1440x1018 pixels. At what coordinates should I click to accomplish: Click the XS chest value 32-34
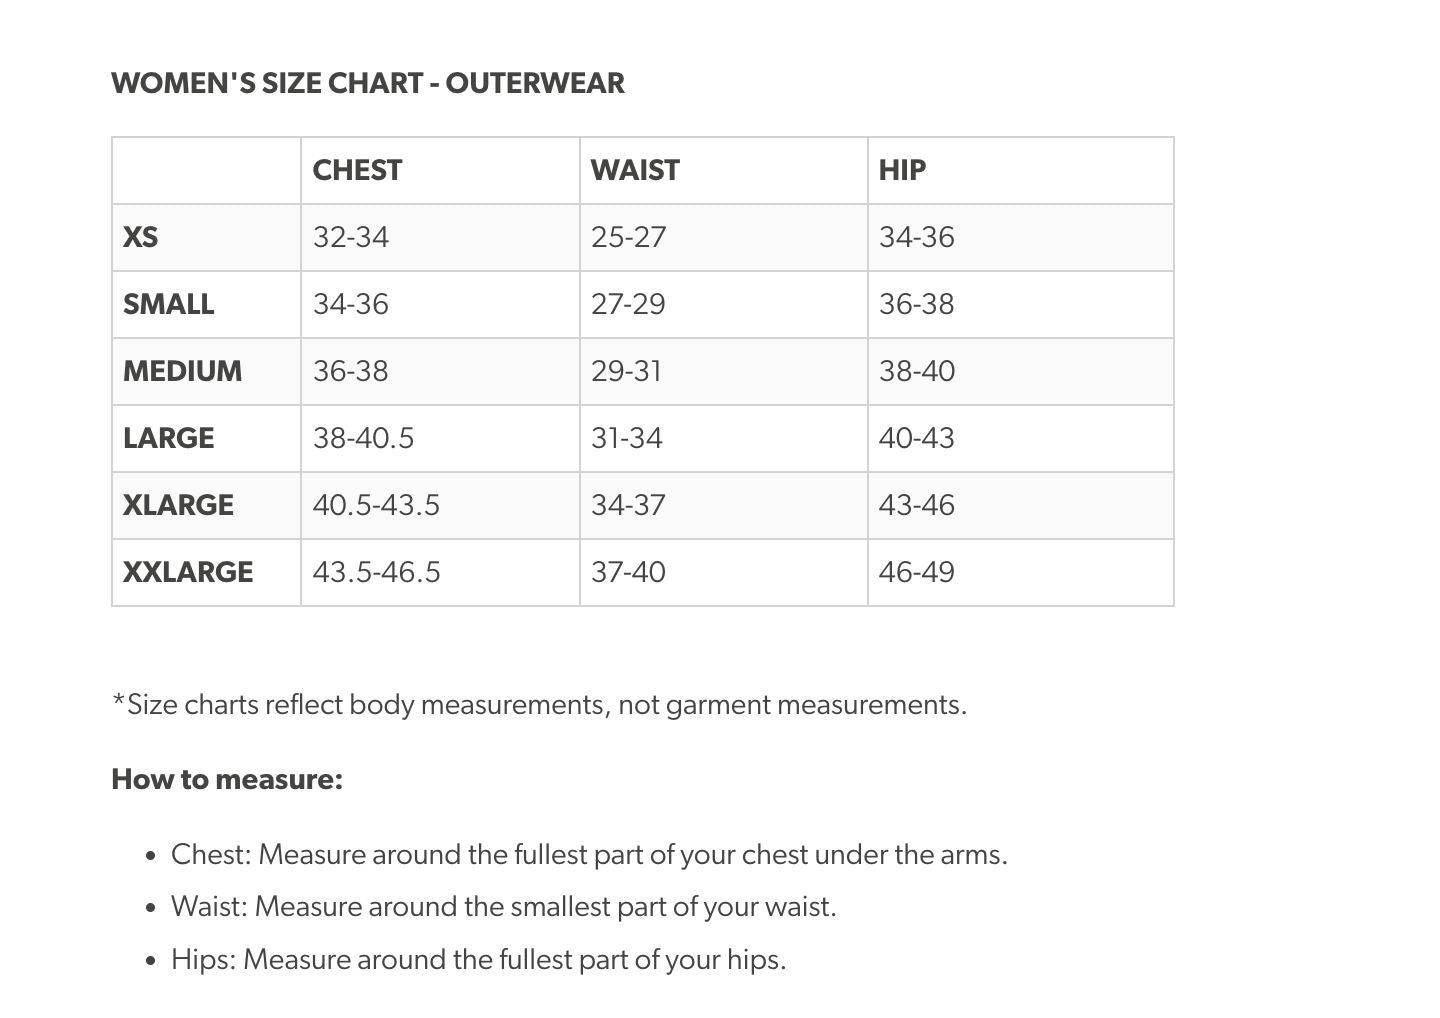pos(350,237)
